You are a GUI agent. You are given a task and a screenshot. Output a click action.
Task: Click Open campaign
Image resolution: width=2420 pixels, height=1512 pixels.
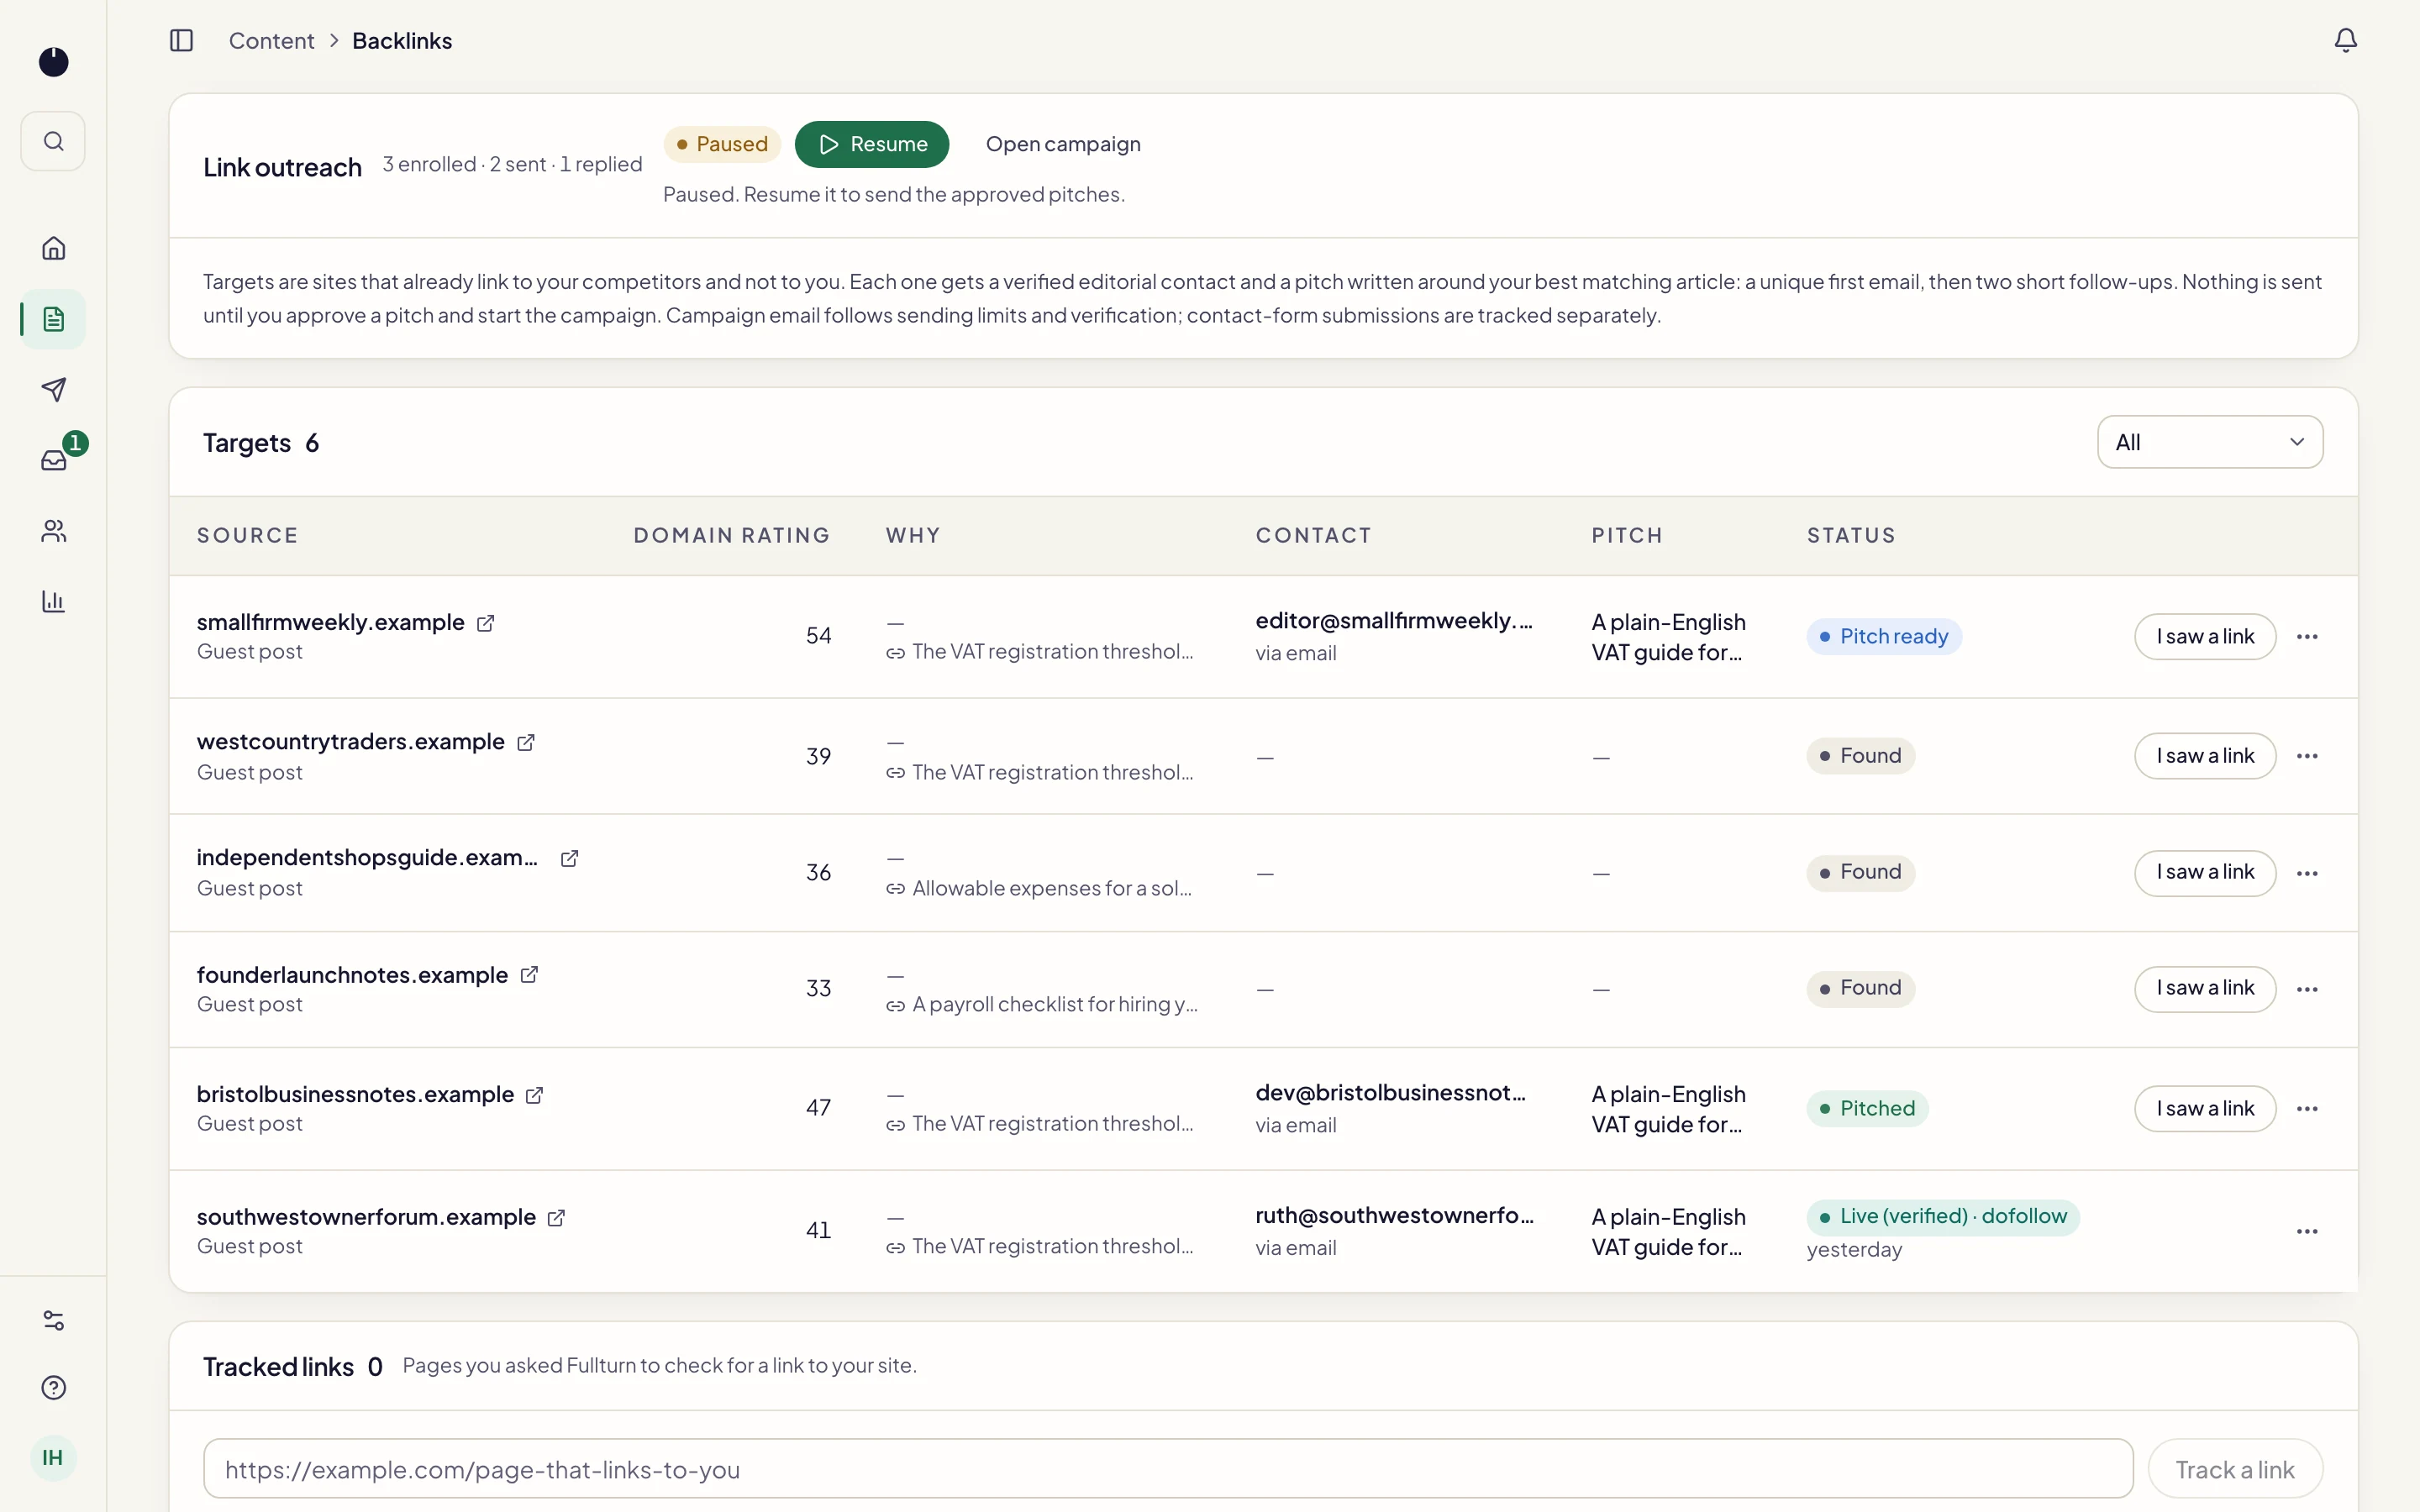coord(1063,144)
